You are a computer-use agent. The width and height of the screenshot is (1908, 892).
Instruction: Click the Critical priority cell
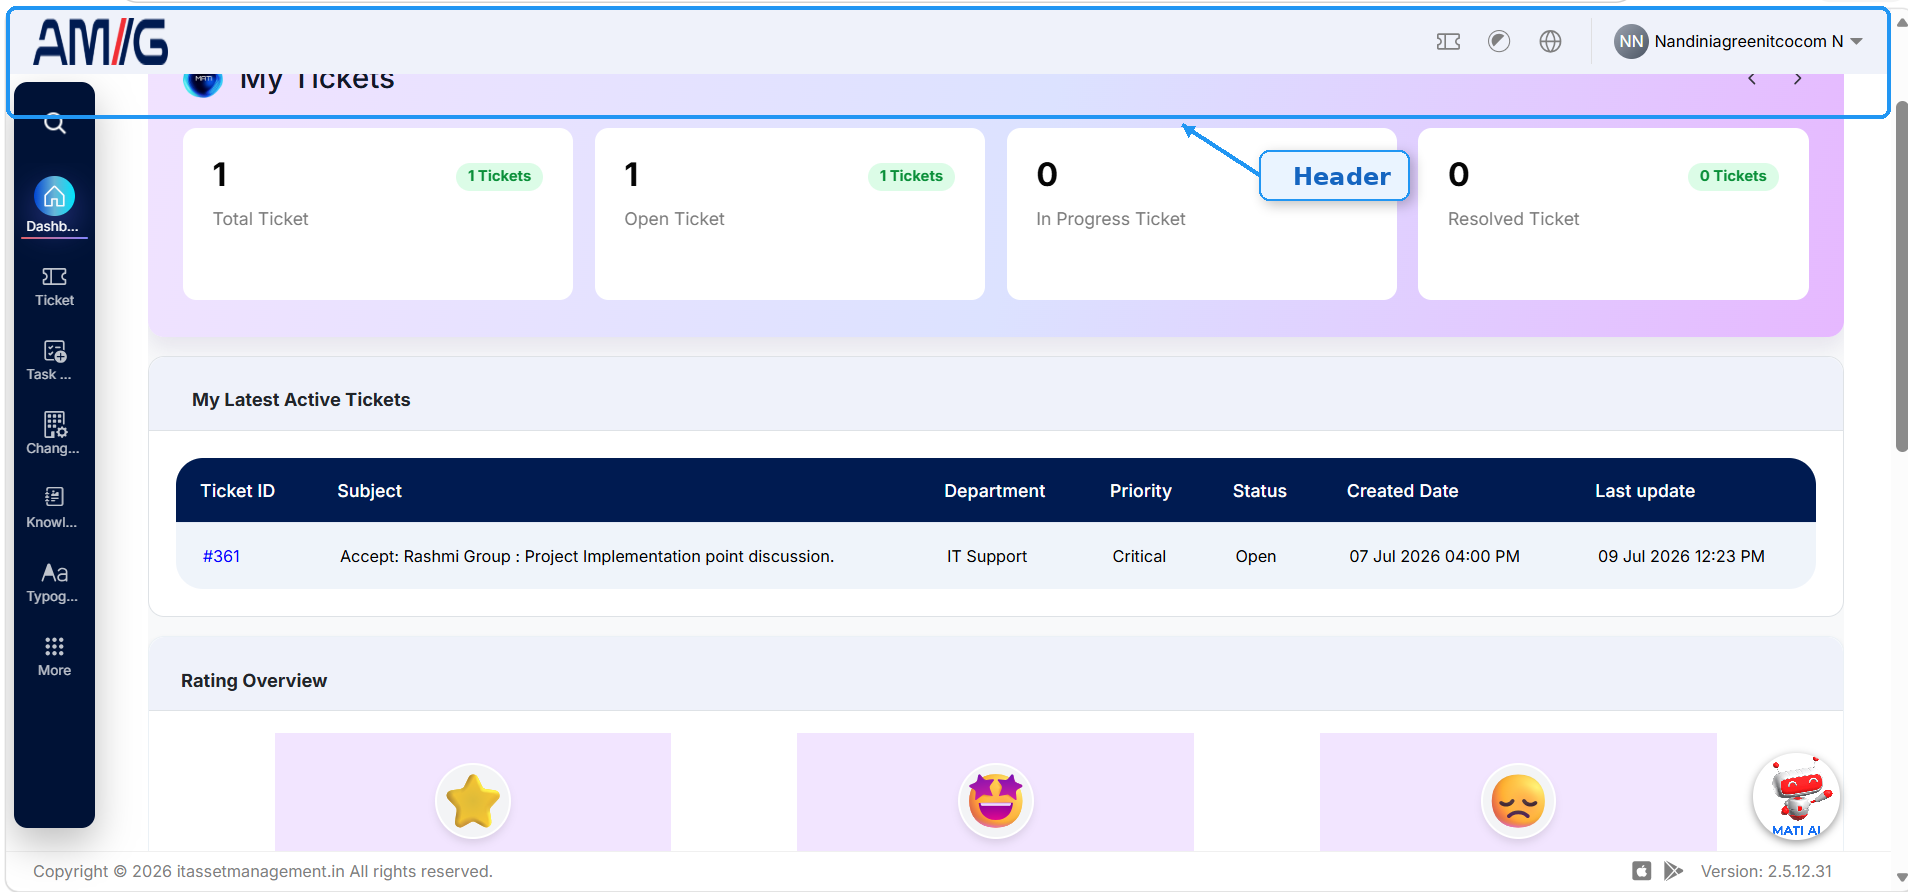tap(1139, 556)
